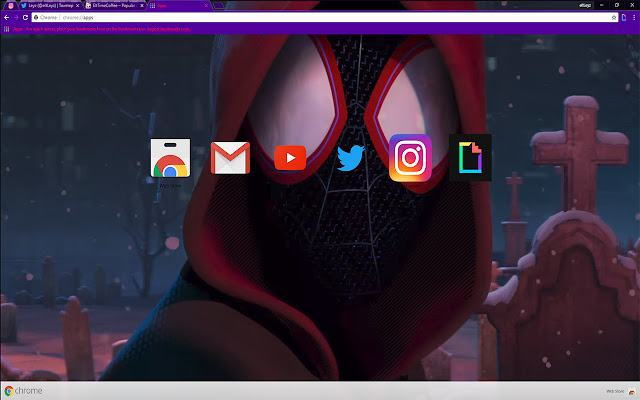Switch to the Twitter tab
The height and width of the screenshot is (400, 640).
pyautogui.click(x=49, y=6)
